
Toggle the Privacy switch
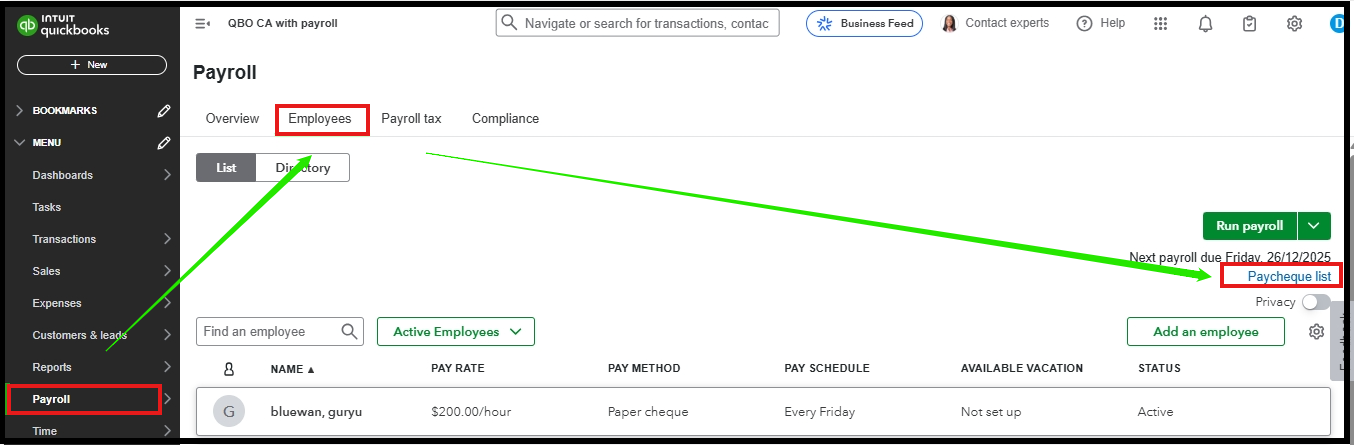click(x=1316, y=302)
